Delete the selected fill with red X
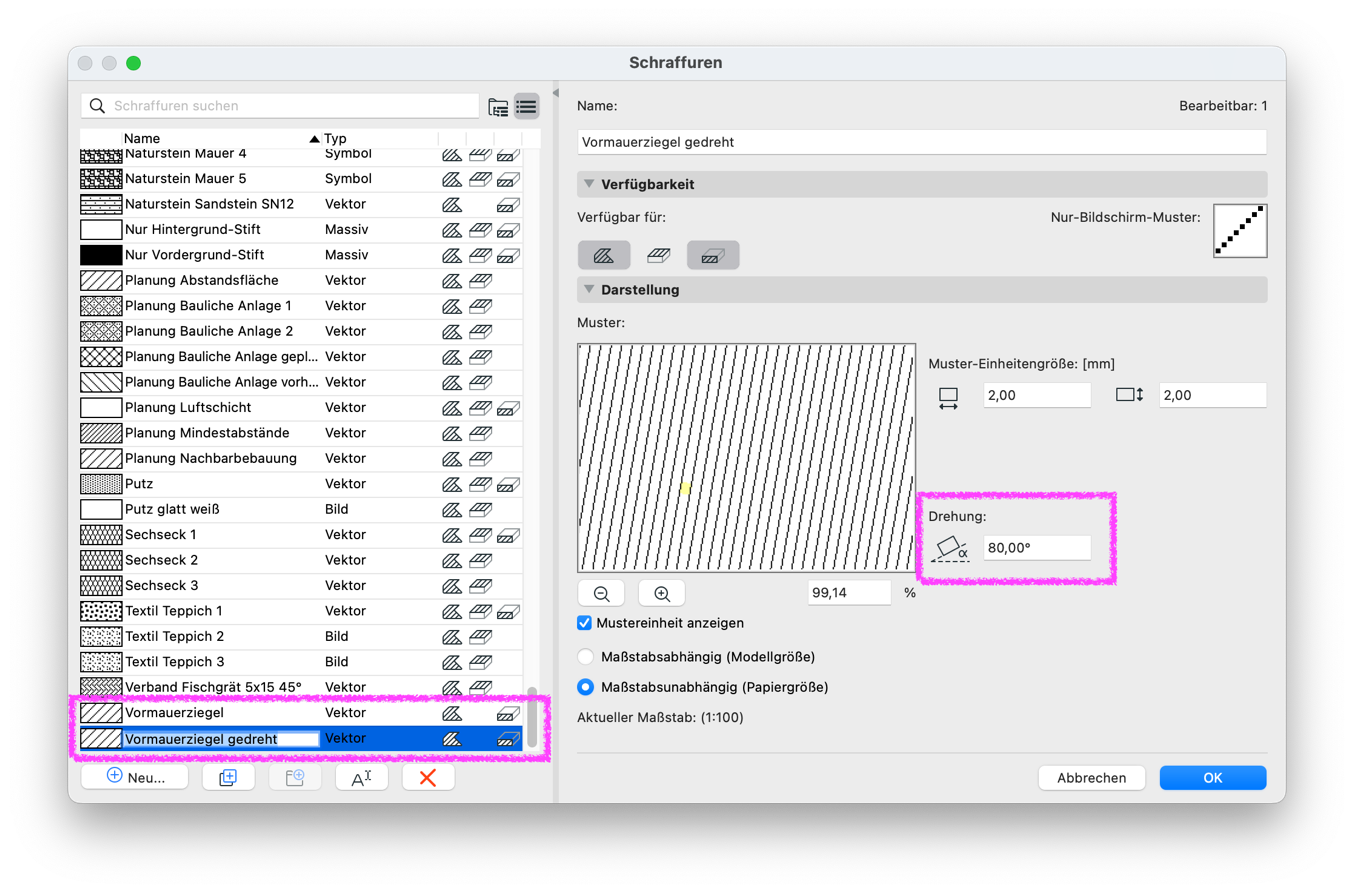Viewport: 1354px width, 893px height. [x=428, y=777]
